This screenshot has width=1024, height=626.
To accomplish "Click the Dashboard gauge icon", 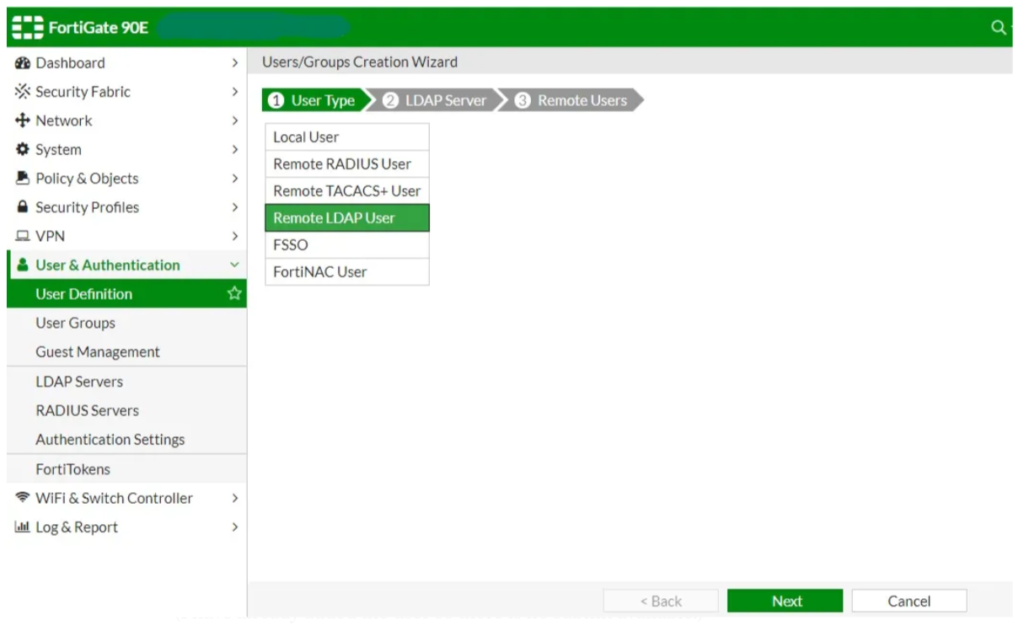I will click(22, 63).
